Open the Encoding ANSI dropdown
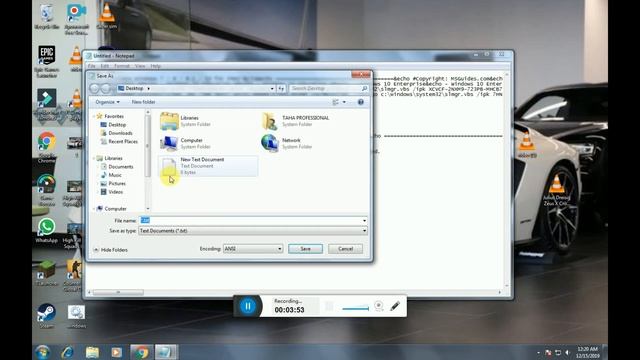The width and height of the screenshot is (640, 360). coord(253,249)
